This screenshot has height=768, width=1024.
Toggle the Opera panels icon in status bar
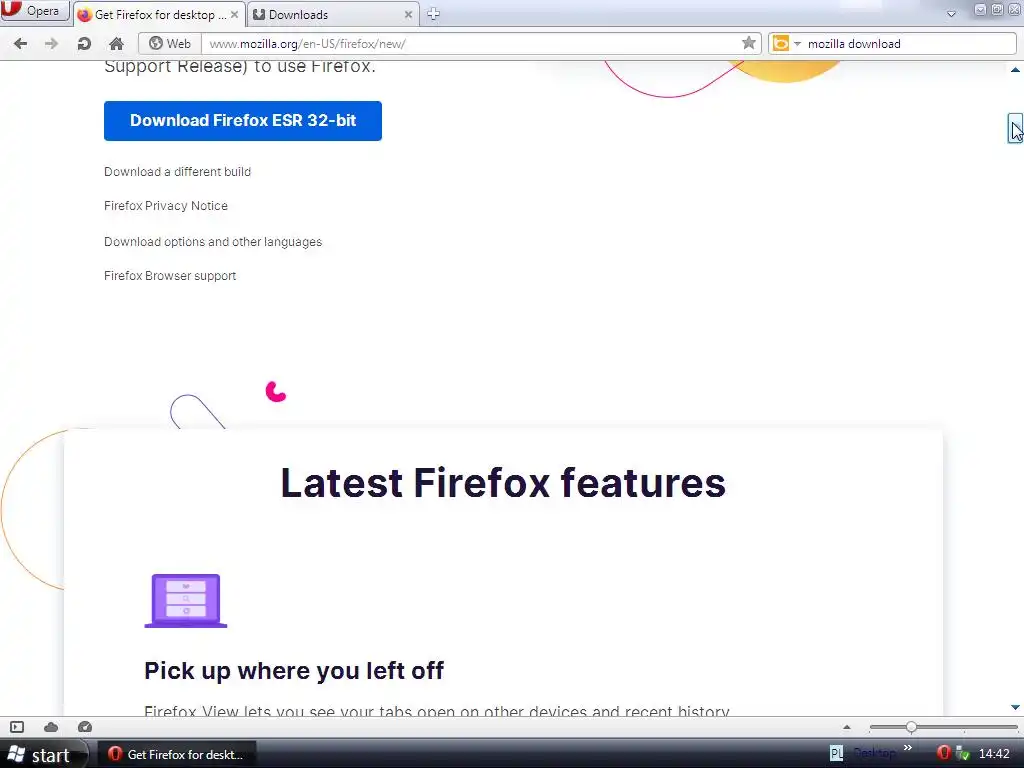tap(17, 727)
